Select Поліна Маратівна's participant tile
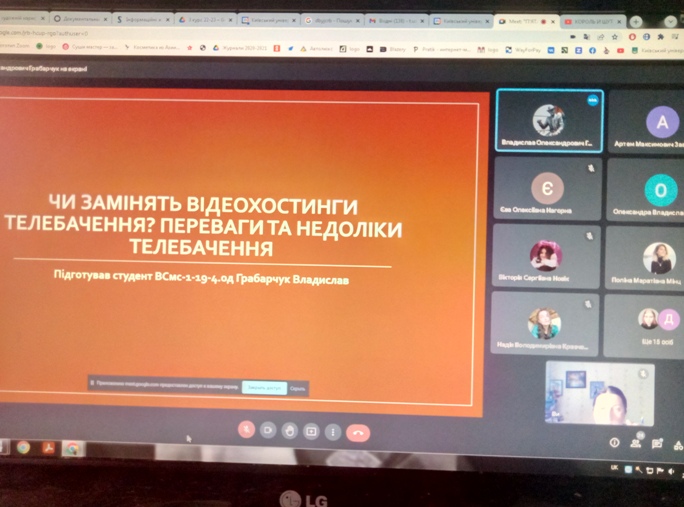 [x=645, y=258]
